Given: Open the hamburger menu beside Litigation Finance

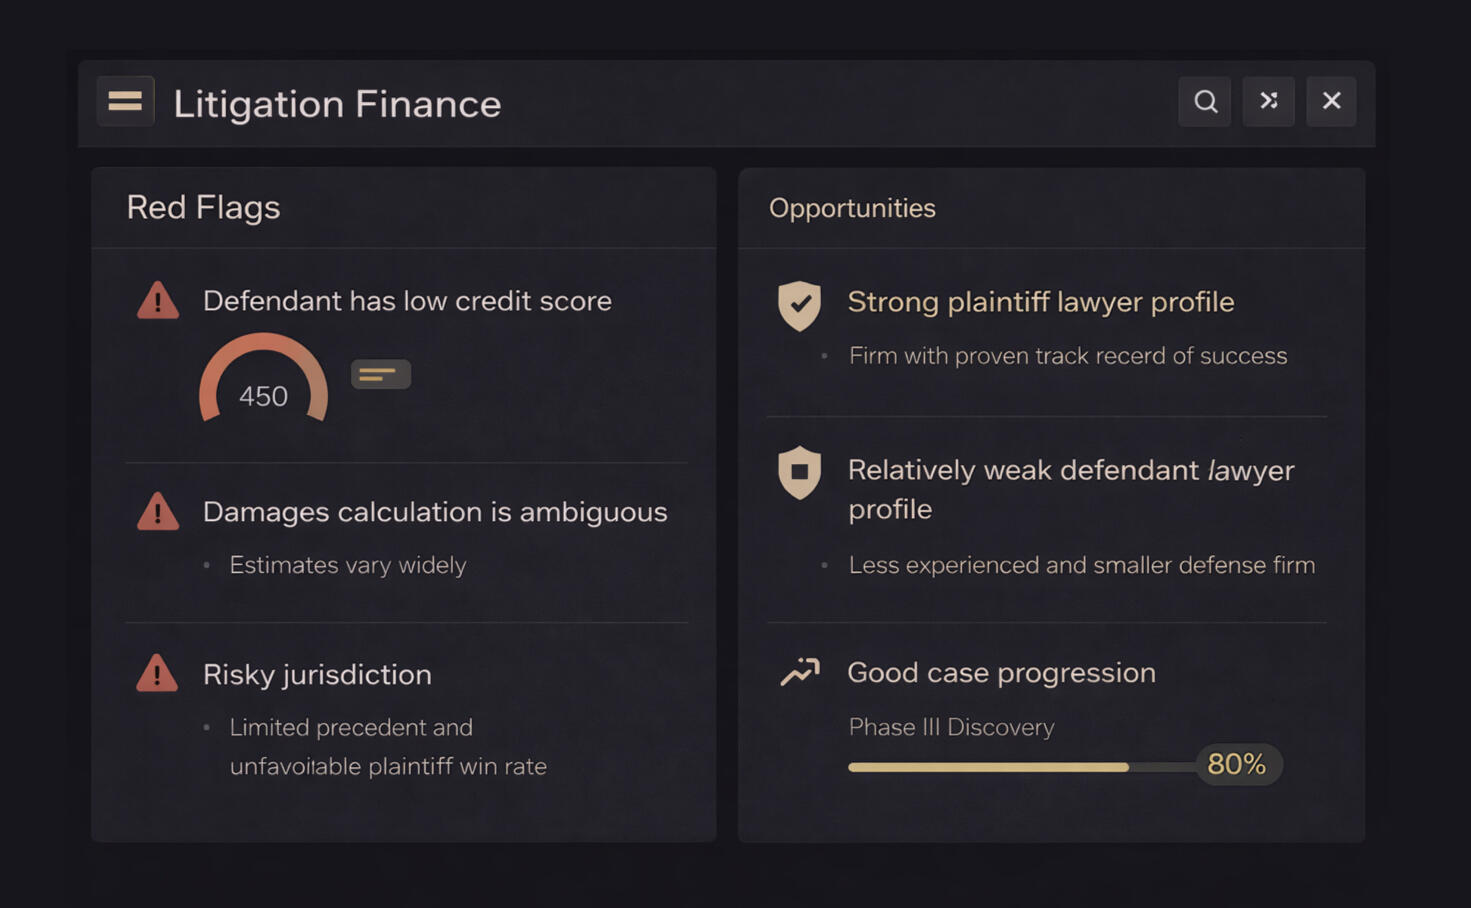Looking at the screenshot, I should (x=125, y=101).
